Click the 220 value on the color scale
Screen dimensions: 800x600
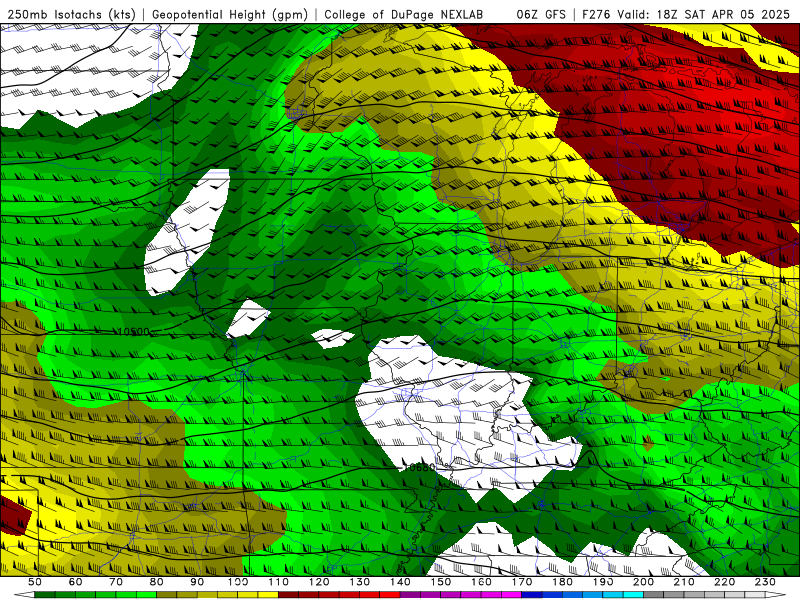point(724,582)
